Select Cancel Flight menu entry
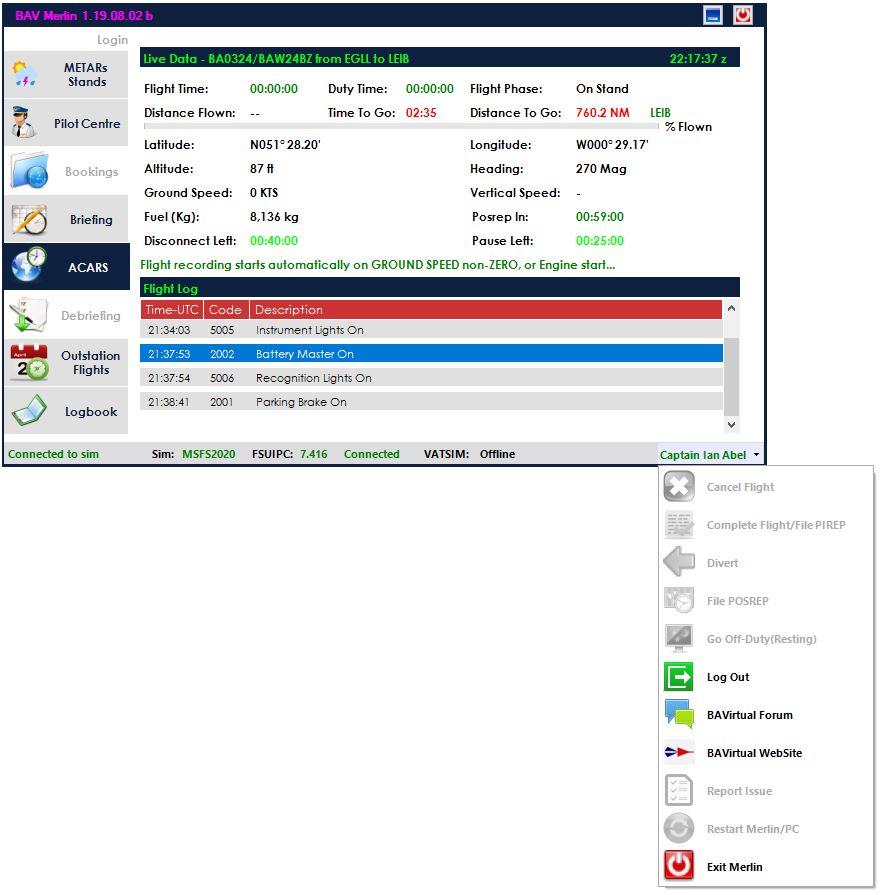Screen dimensions: 881x895 (766, 486)
